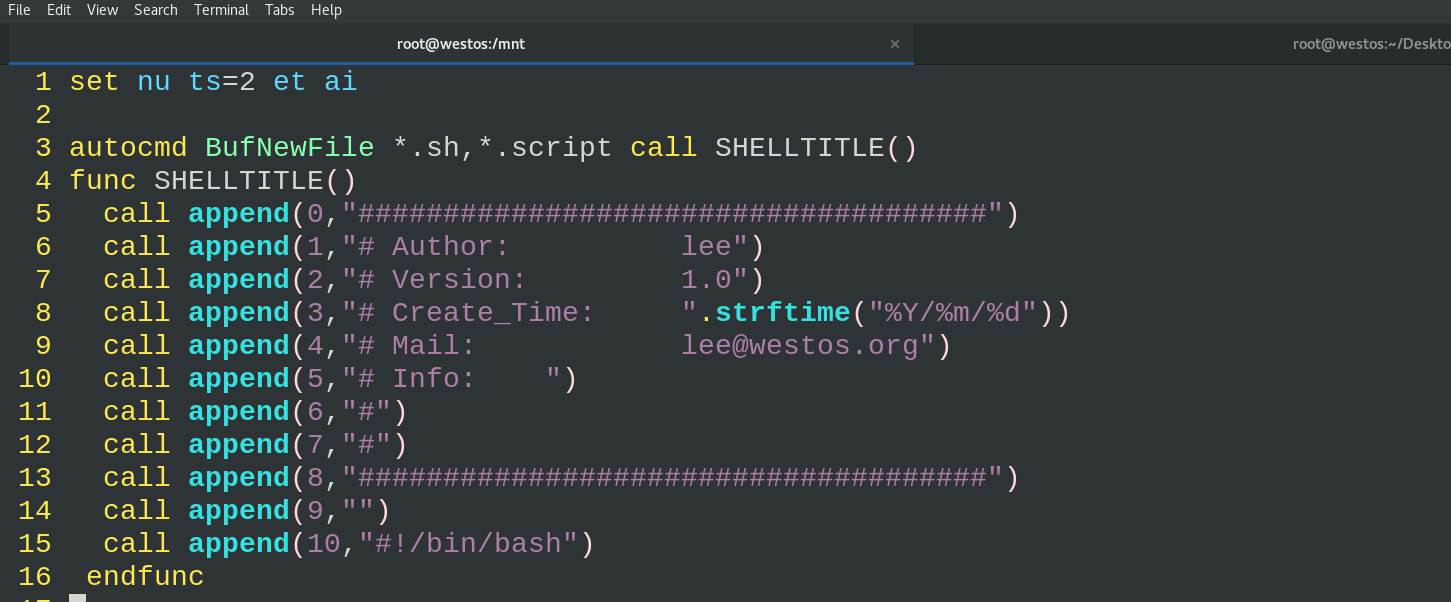Open the Search menu
This screenshot has width=1451, height=602.
click(x=155, y=10)
